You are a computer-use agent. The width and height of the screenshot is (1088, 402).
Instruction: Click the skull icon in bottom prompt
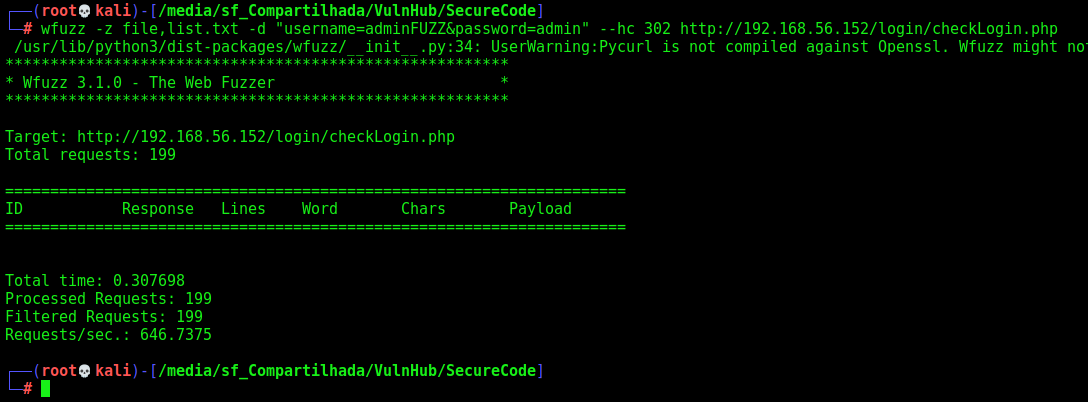[x=85, y=371]
